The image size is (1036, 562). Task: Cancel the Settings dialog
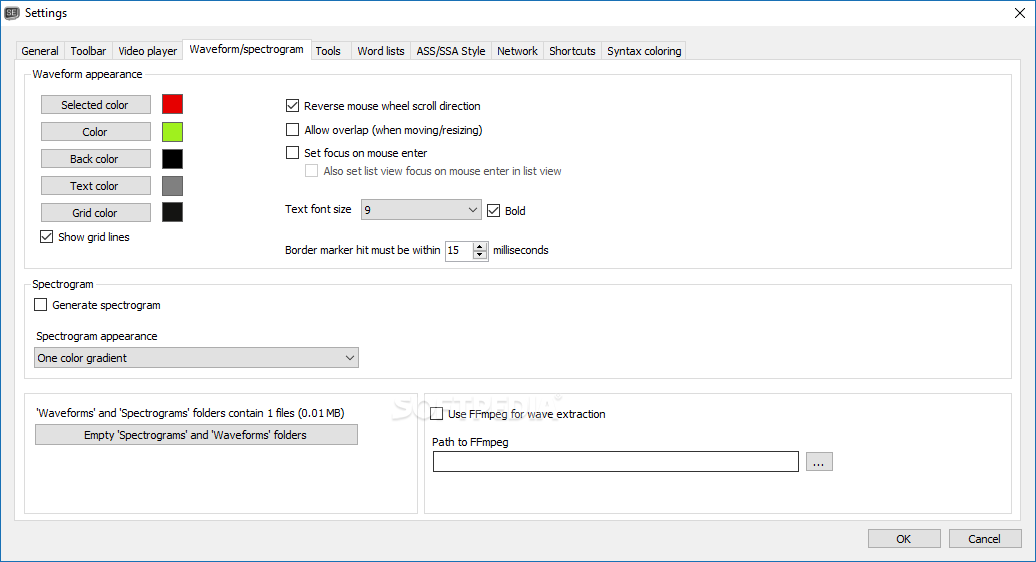point(984,539)
